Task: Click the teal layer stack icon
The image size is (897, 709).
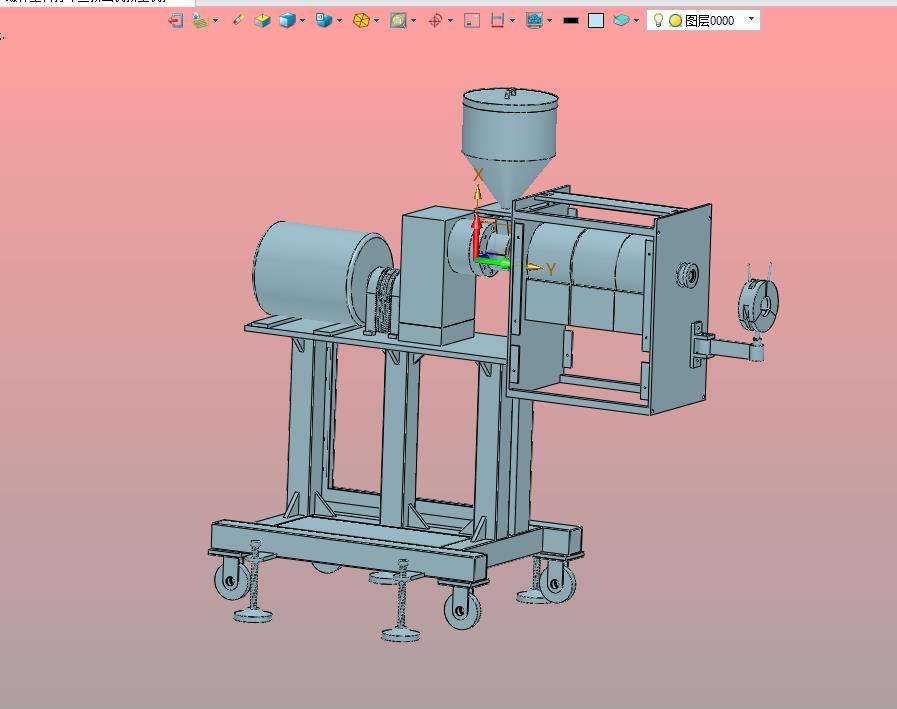Action: click(x=621, y=21)
